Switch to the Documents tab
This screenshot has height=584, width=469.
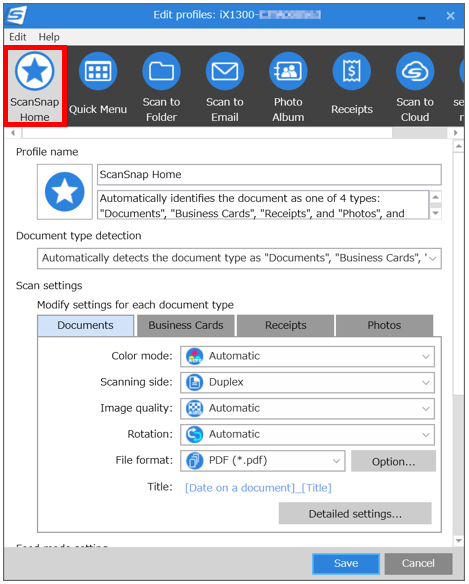pyautogui.click(x=85, y=326)
